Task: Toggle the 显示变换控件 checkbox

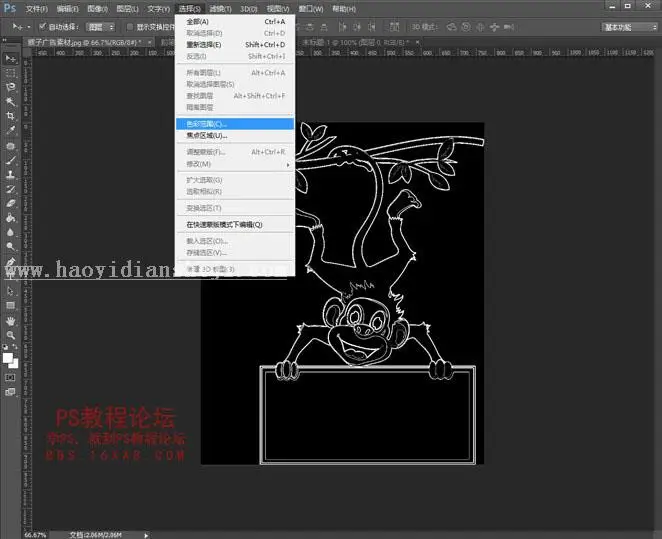Action: click(x=130, y=27)
